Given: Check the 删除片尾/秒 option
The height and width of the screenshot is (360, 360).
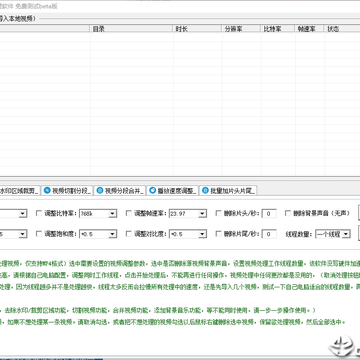Looking at the screenshot, I should click(x=219, y=234).
